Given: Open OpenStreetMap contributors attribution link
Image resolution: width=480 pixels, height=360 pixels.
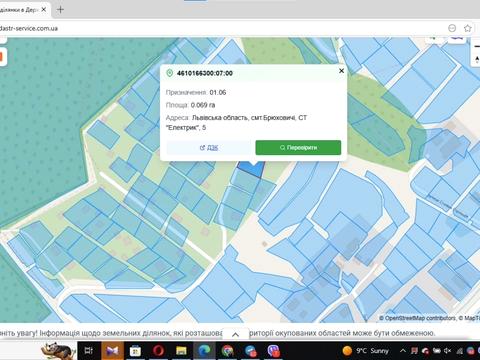Looking at the screenshot, I should coord(418,318).
